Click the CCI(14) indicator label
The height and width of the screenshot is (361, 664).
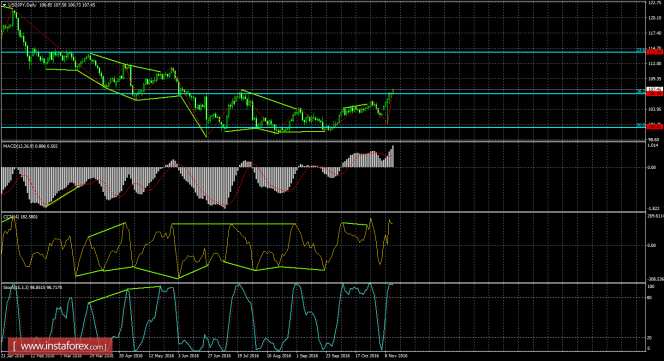coord(11,217)
